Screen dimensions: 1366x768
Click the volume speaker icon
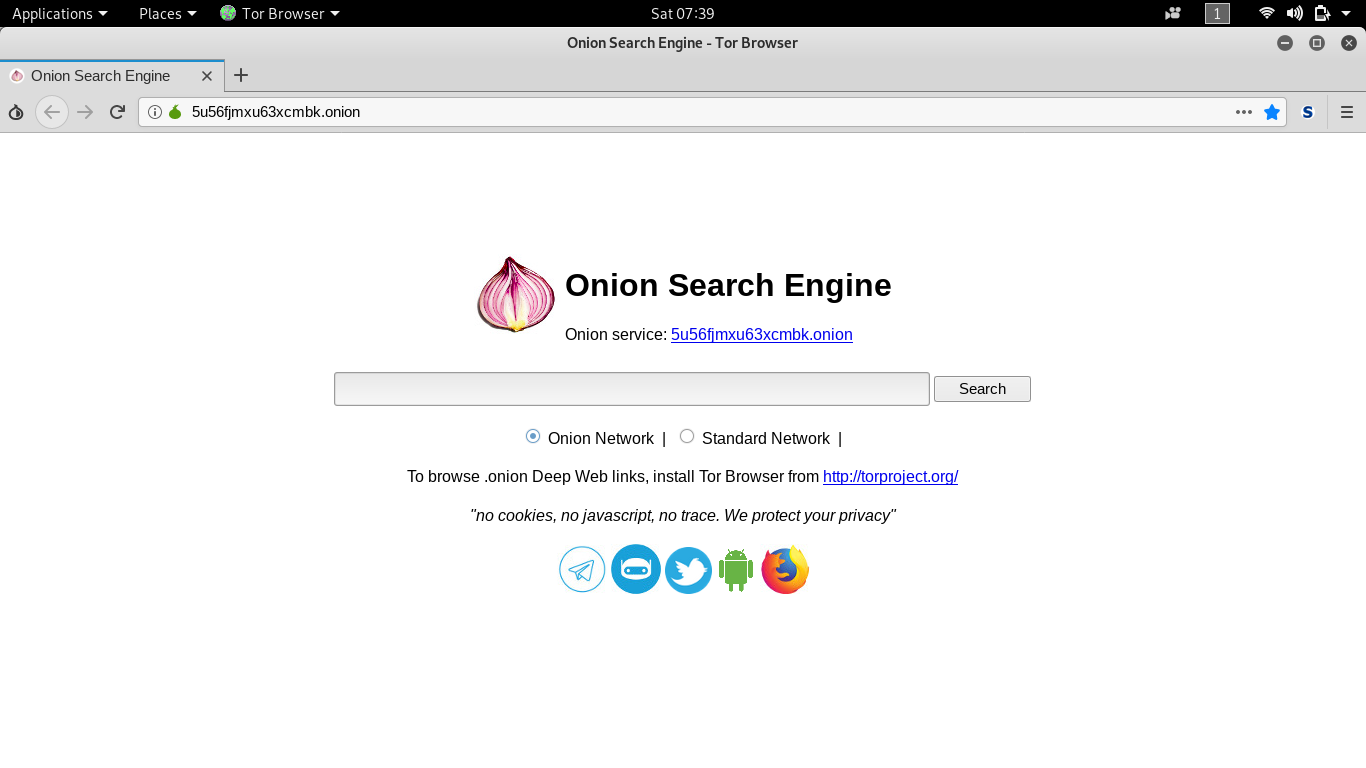click(x=1294, y=13)
